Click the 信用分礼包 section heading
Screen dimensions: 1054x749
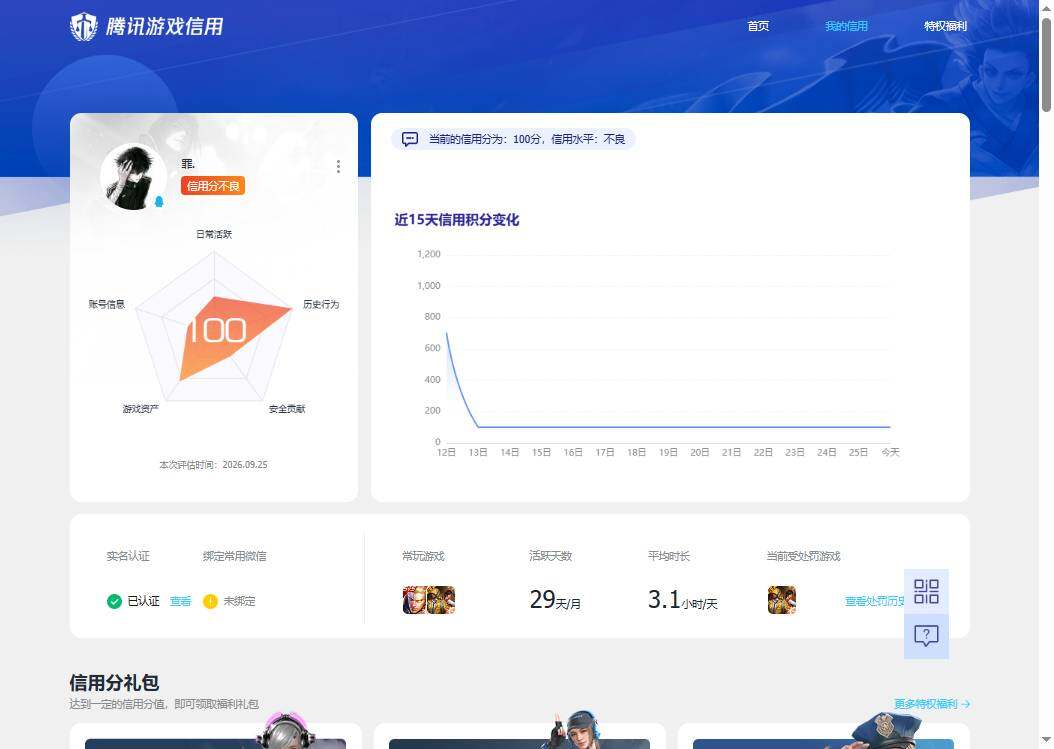pyautogui.click(x=114, y=682)
